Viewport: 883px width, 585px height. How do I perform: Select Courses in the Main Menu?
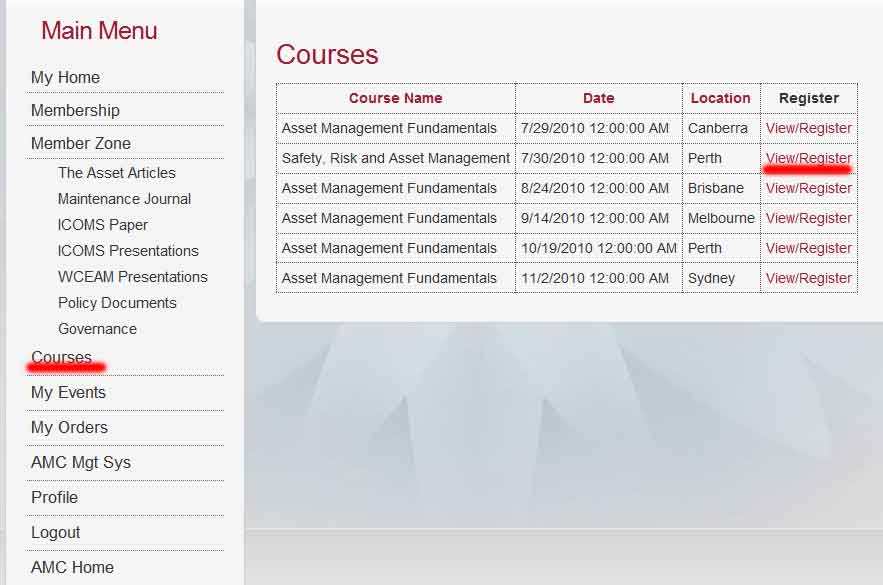coord(62,356)
